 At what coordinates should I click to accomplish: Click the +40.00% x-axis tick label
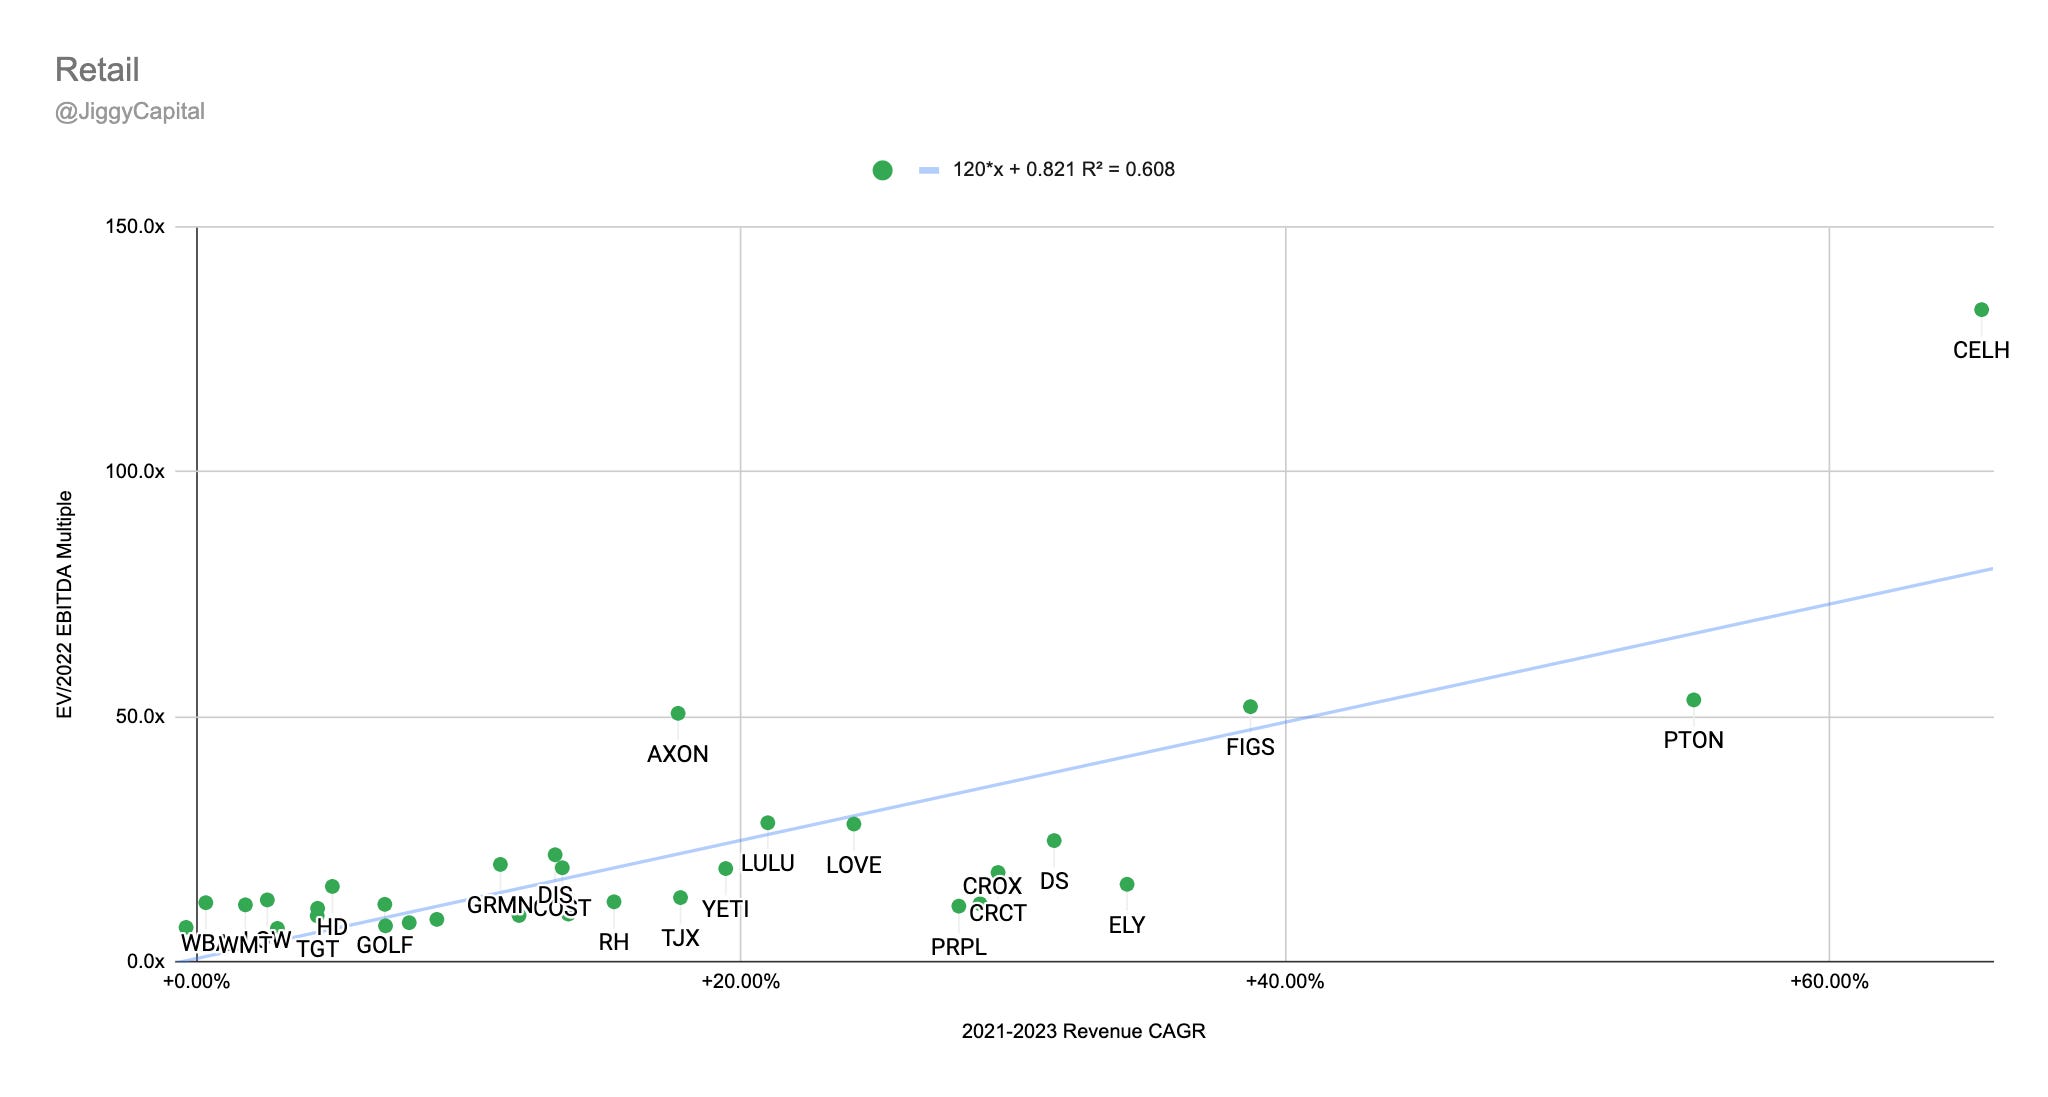1284,982
